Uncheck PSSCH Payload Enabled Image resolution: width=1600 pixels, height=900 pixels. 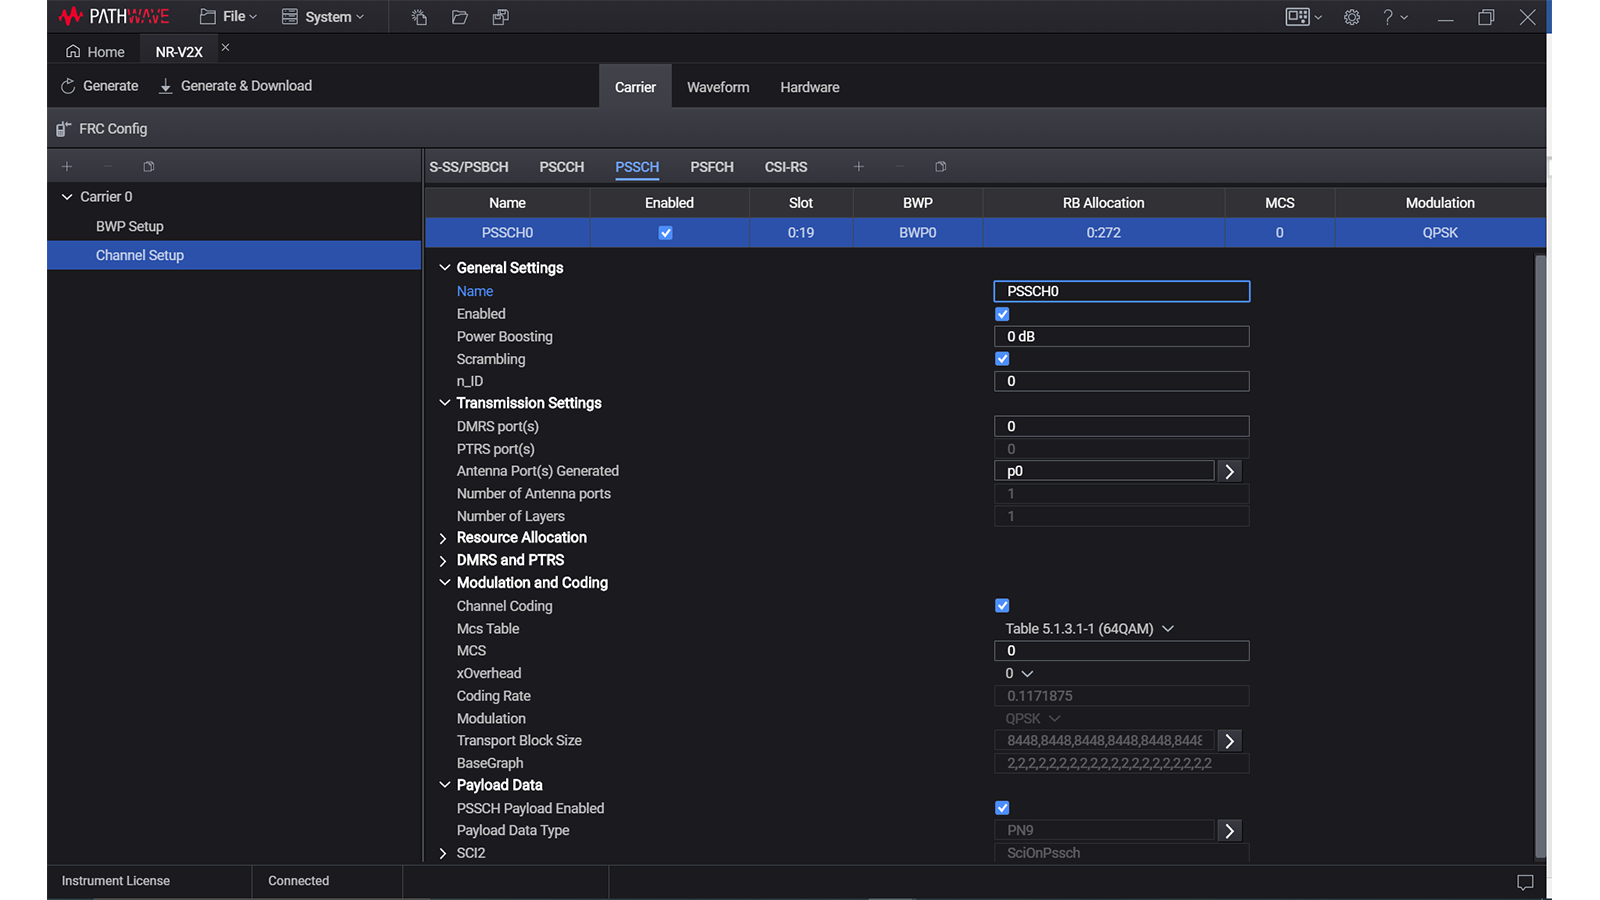(1002, 808)
